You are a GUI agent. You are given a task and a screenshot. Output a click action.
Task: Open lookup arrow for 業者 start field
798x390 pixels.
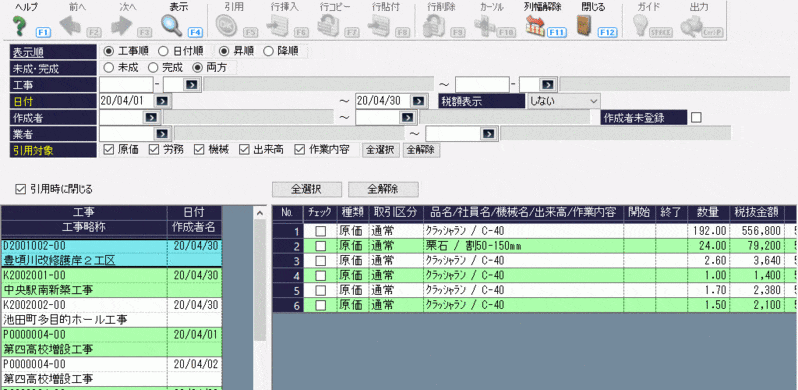click(162, 133)
